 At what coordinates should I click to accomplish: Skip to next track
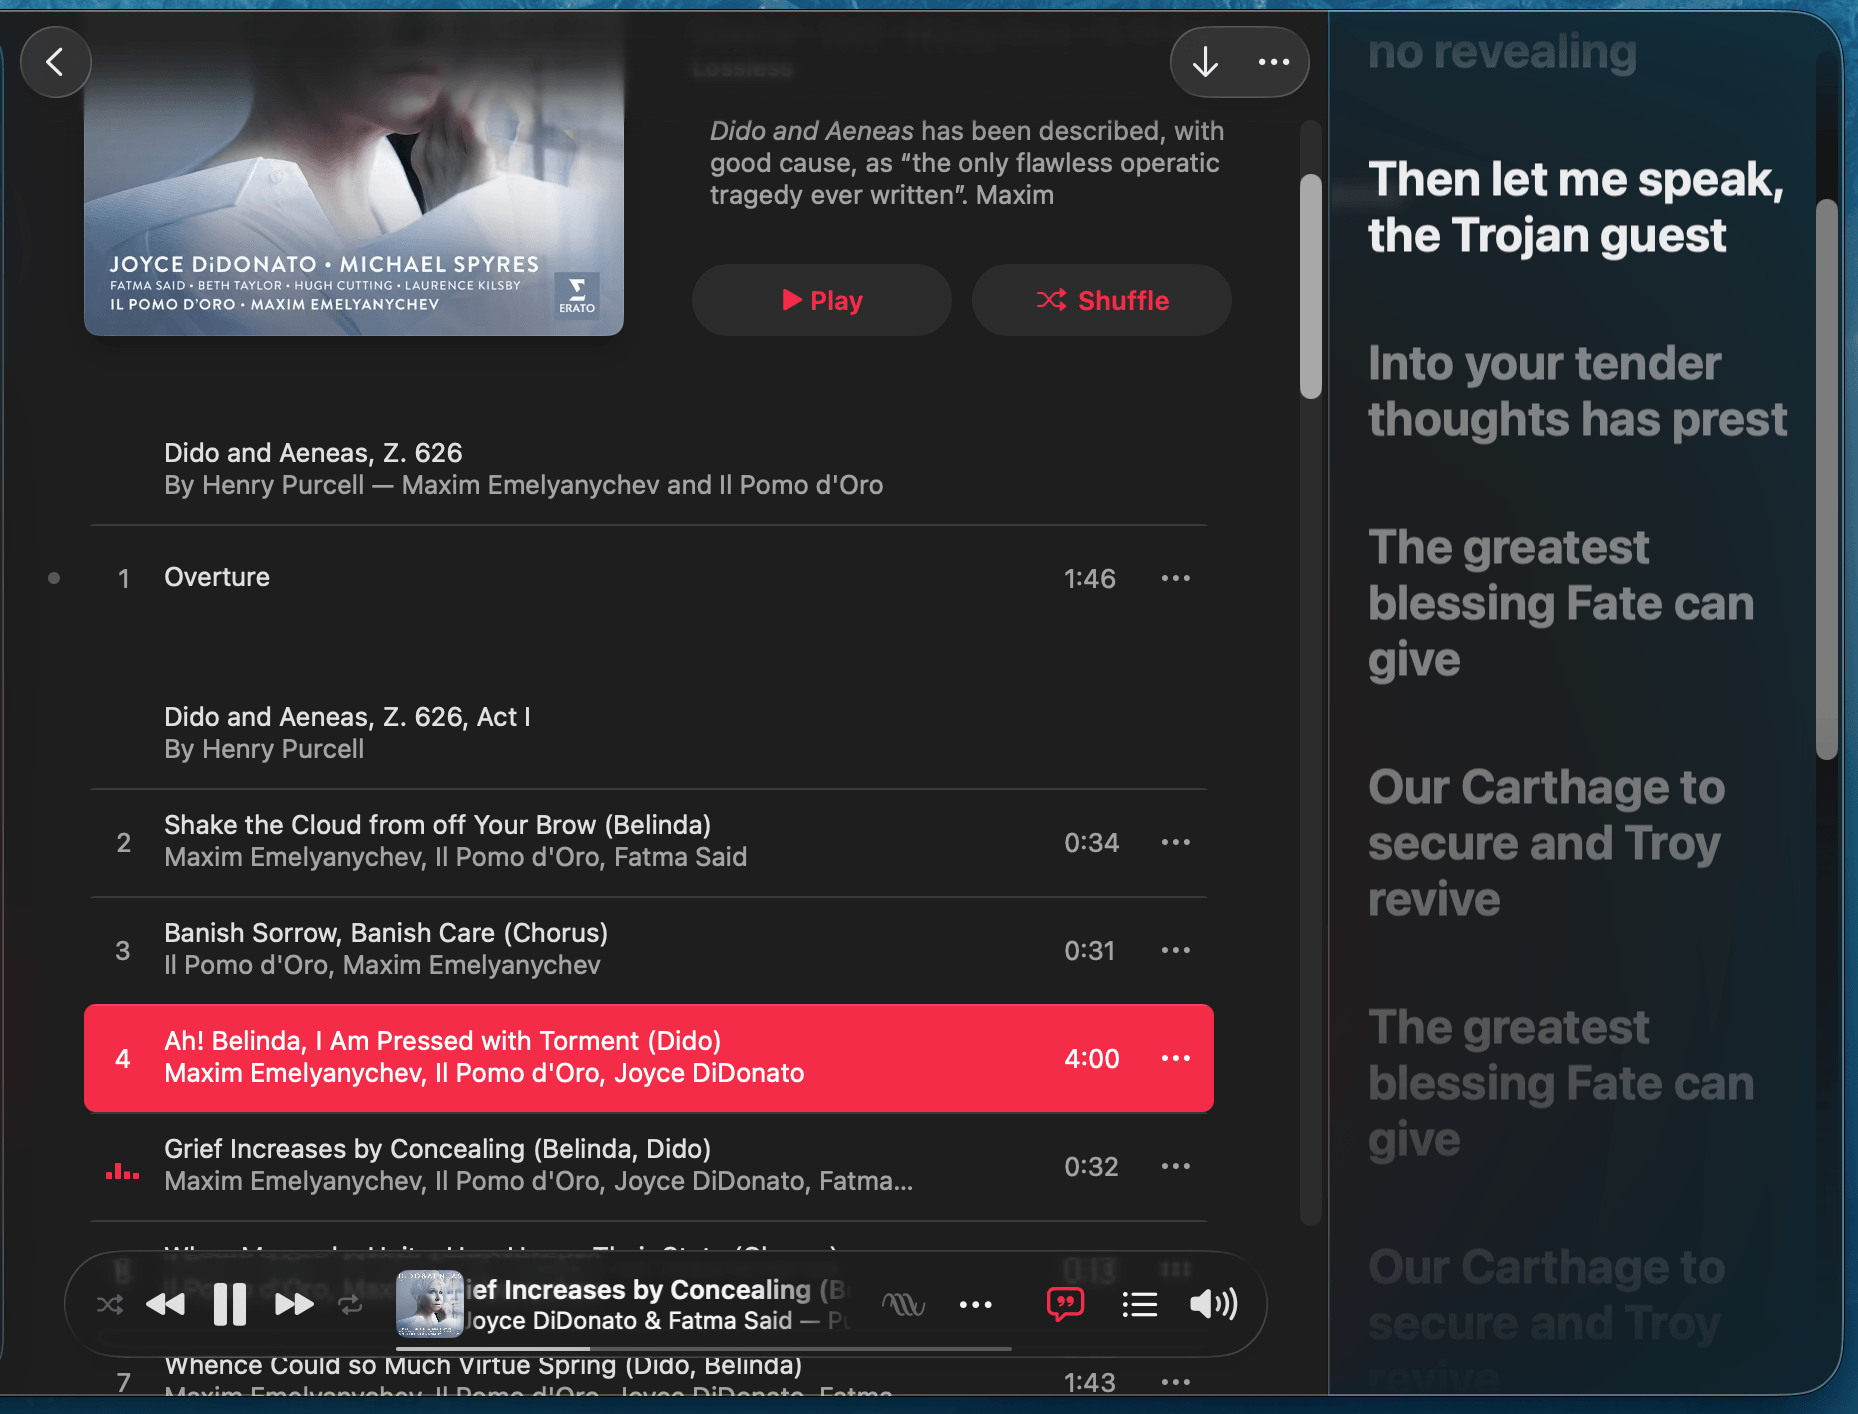click(x=294, y=1304)
